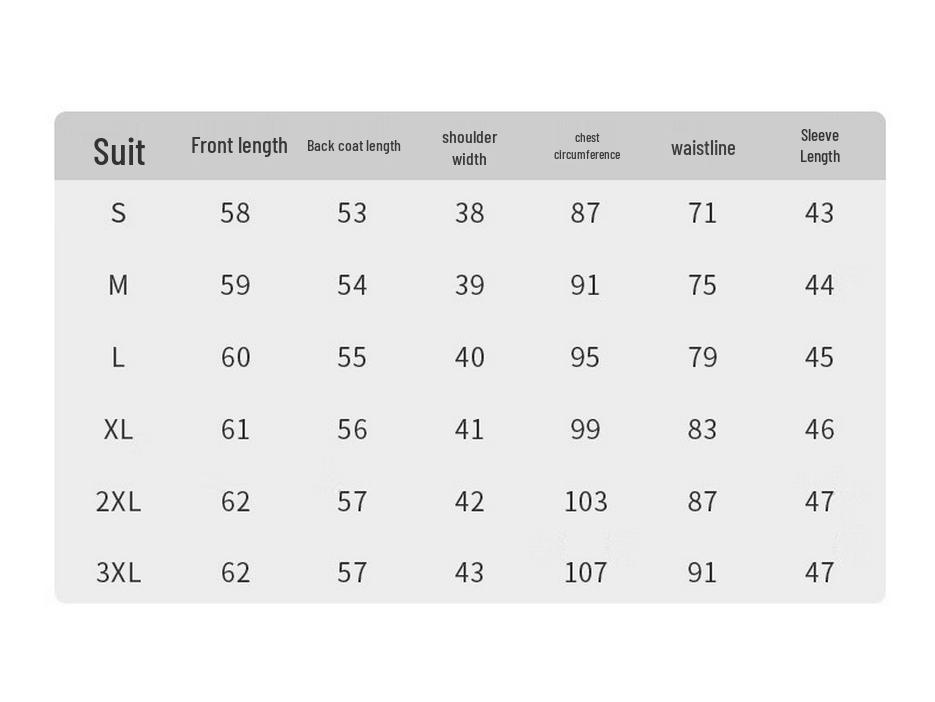Select the 79 waistline value for L
935x702 pixels.
(702, 357)
